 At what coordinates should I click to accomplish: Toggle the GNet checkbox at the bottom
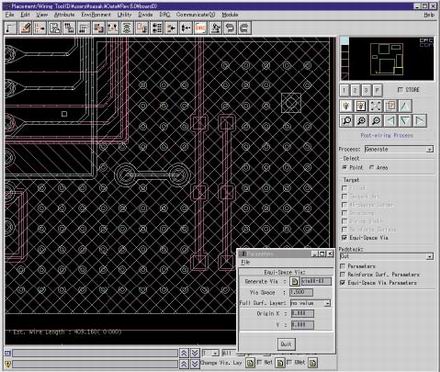coord(289,362)
